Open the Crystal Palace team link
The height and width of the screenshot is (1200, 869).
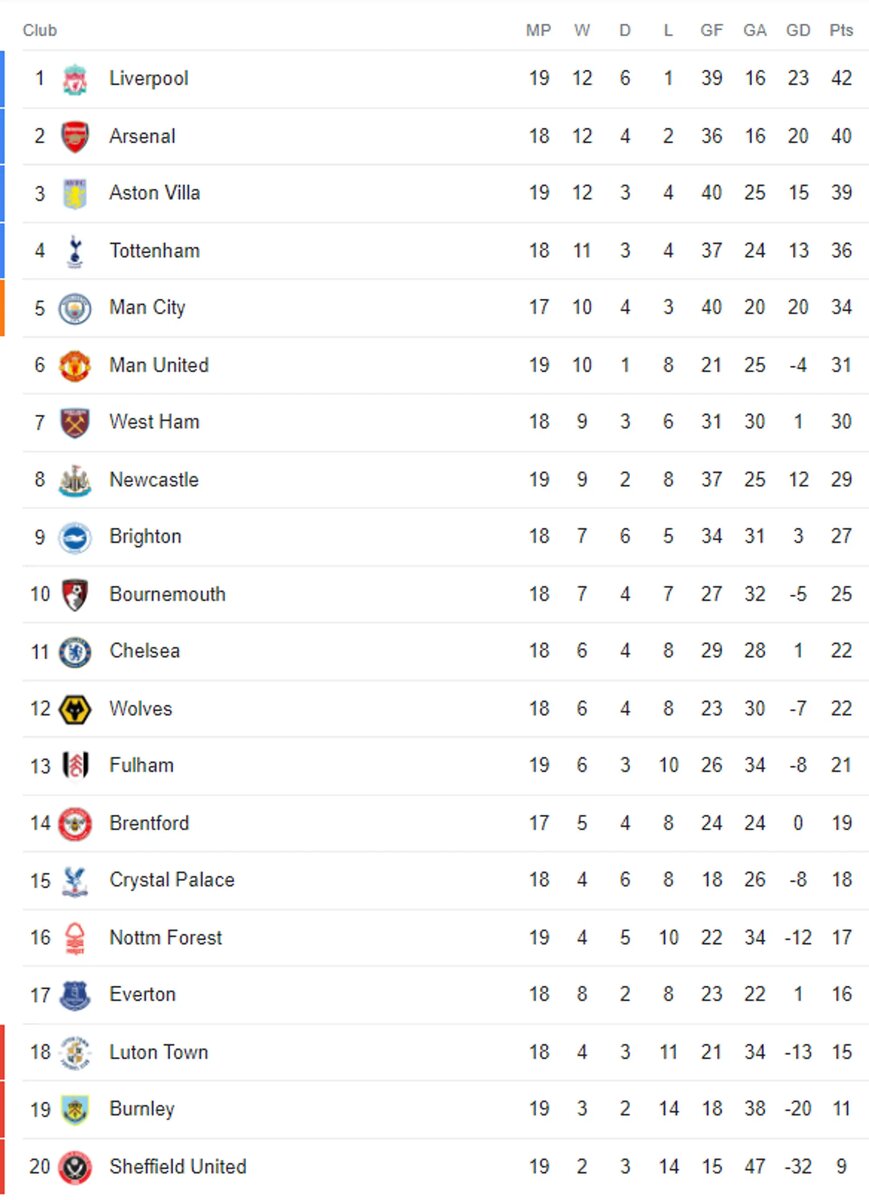tap(172, 880)
